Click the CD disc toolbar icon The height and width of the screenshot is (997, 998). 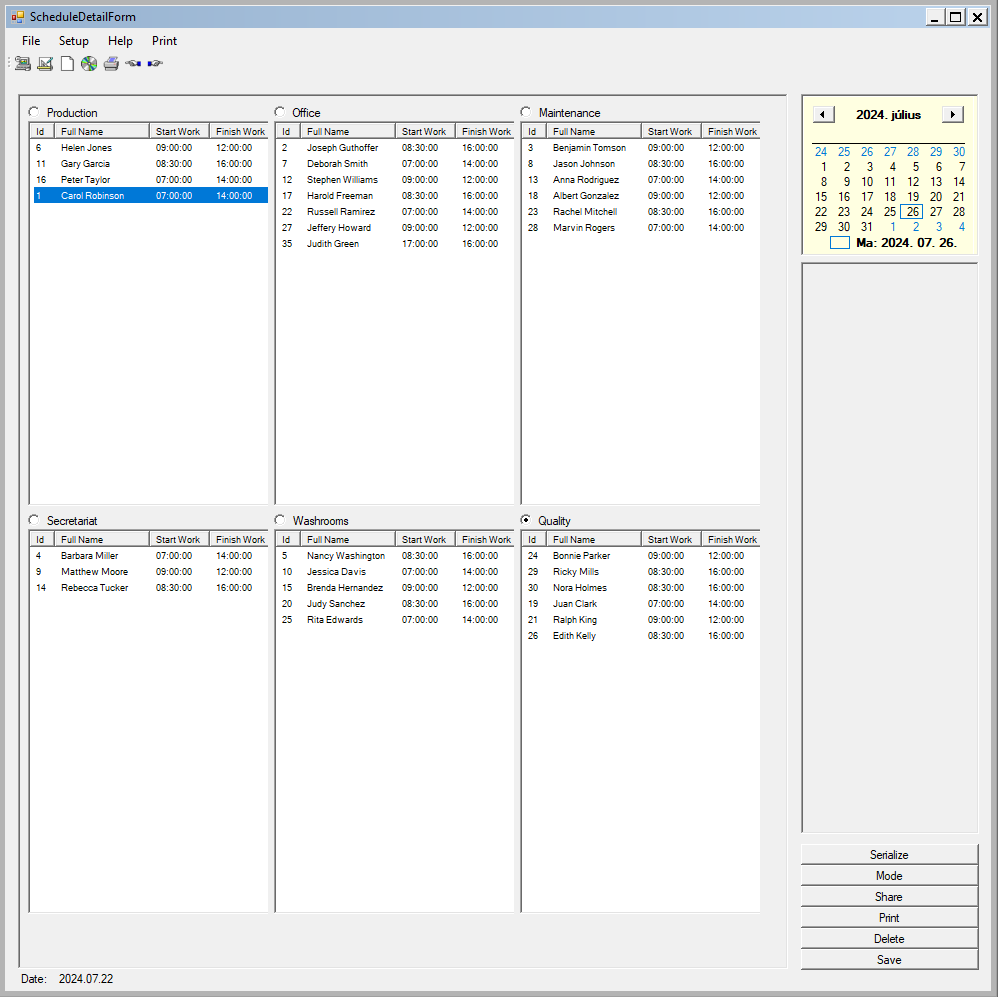(89, 64)
